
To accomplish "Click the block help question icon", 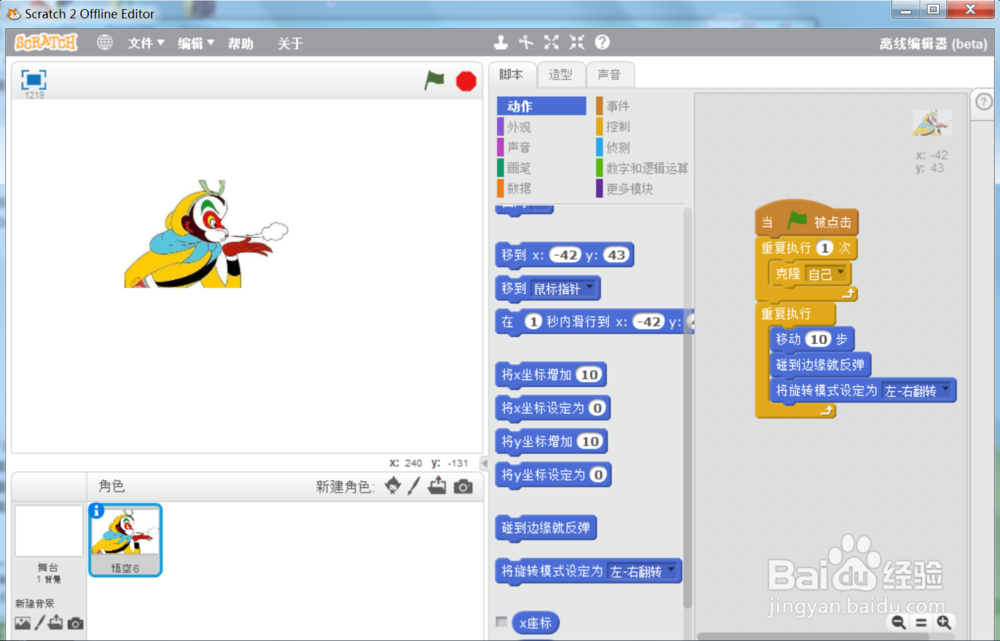I will tap(602, 43).
